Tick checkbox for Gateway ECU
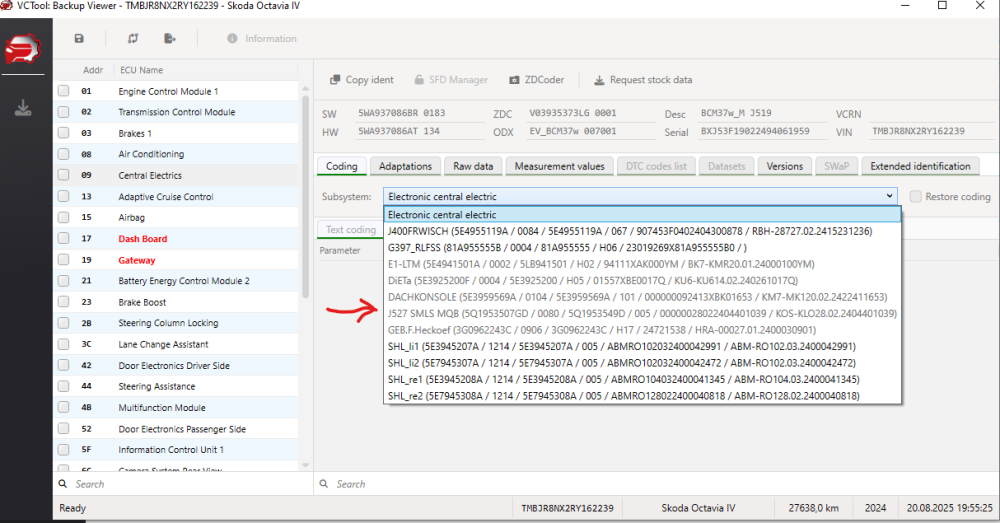This screenshot has width=1000, height=523. coord(64,260)
